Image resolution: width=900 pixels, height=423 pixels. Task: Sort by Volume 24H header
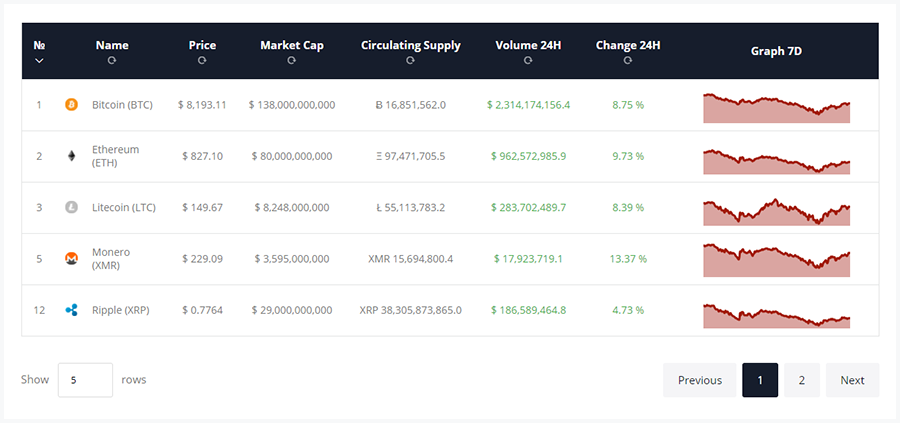(528, 45)
